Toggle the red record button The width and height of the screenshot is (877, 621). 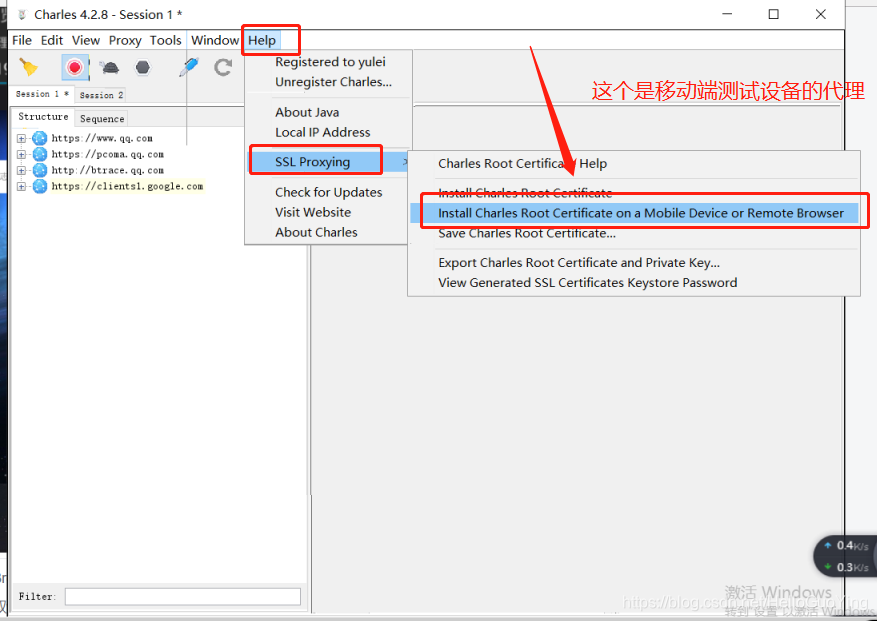pyautogui.click(x=74, y=68)
